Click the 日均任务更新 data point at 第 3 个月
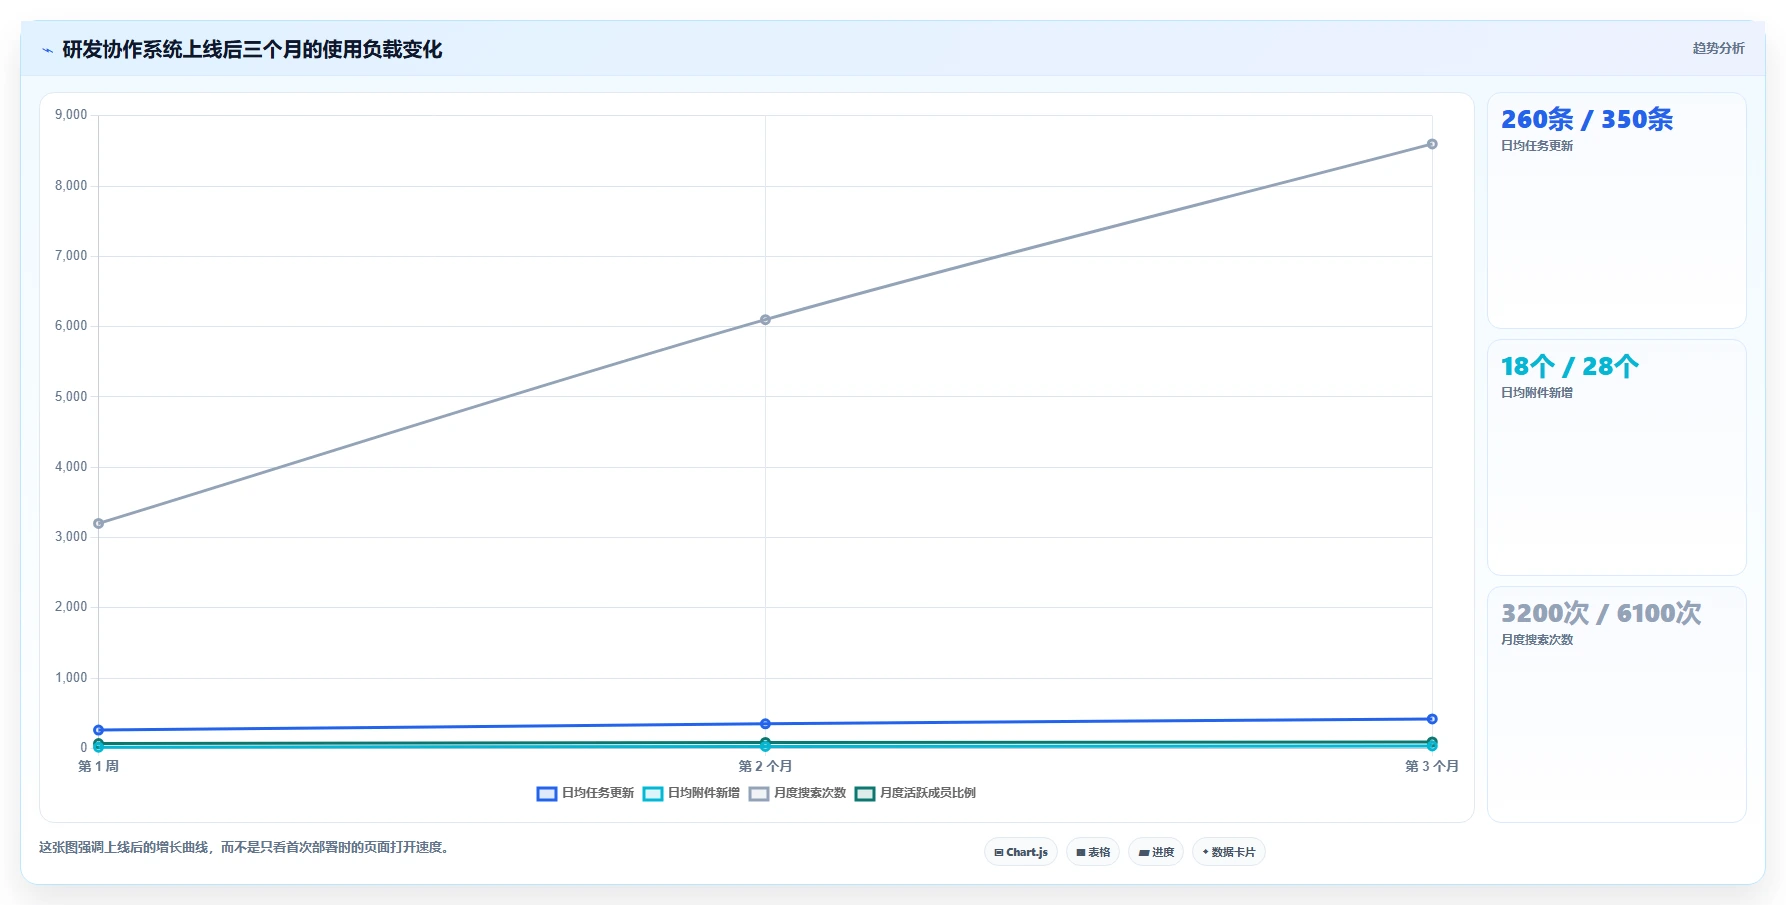Screen dimensions: 1786x905 pos(1432,719)
